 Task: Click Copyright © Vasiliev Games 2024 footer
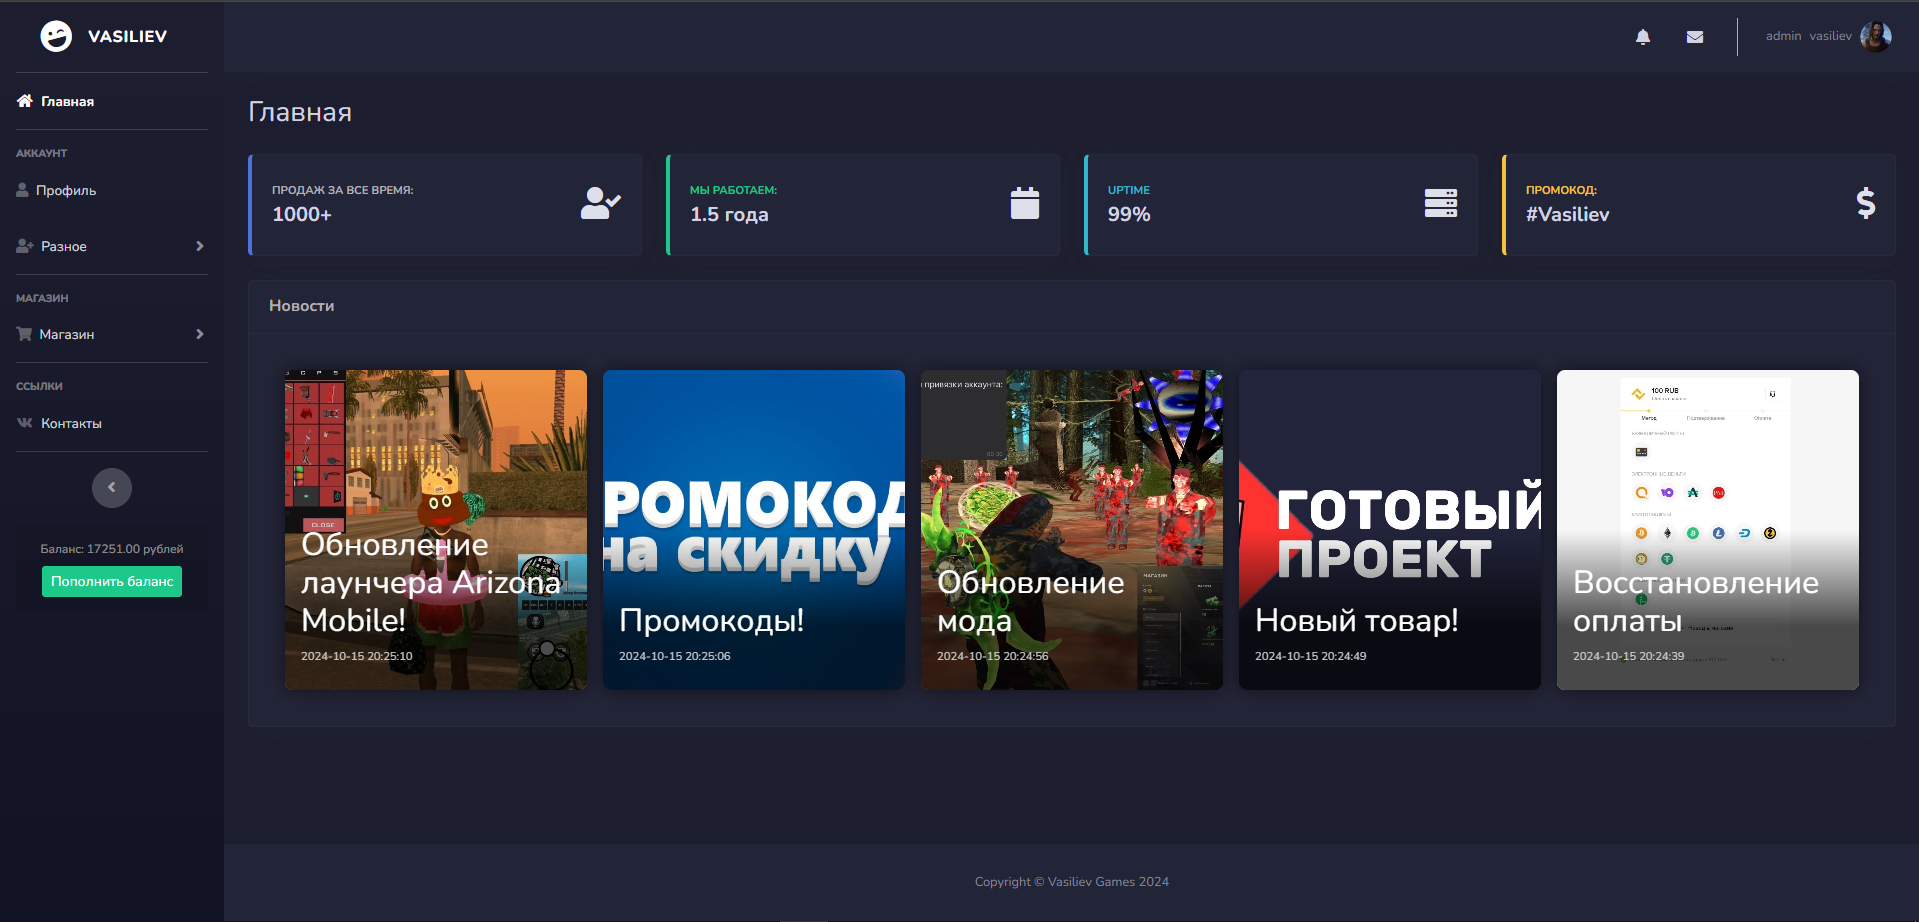tap(1072, 882)
